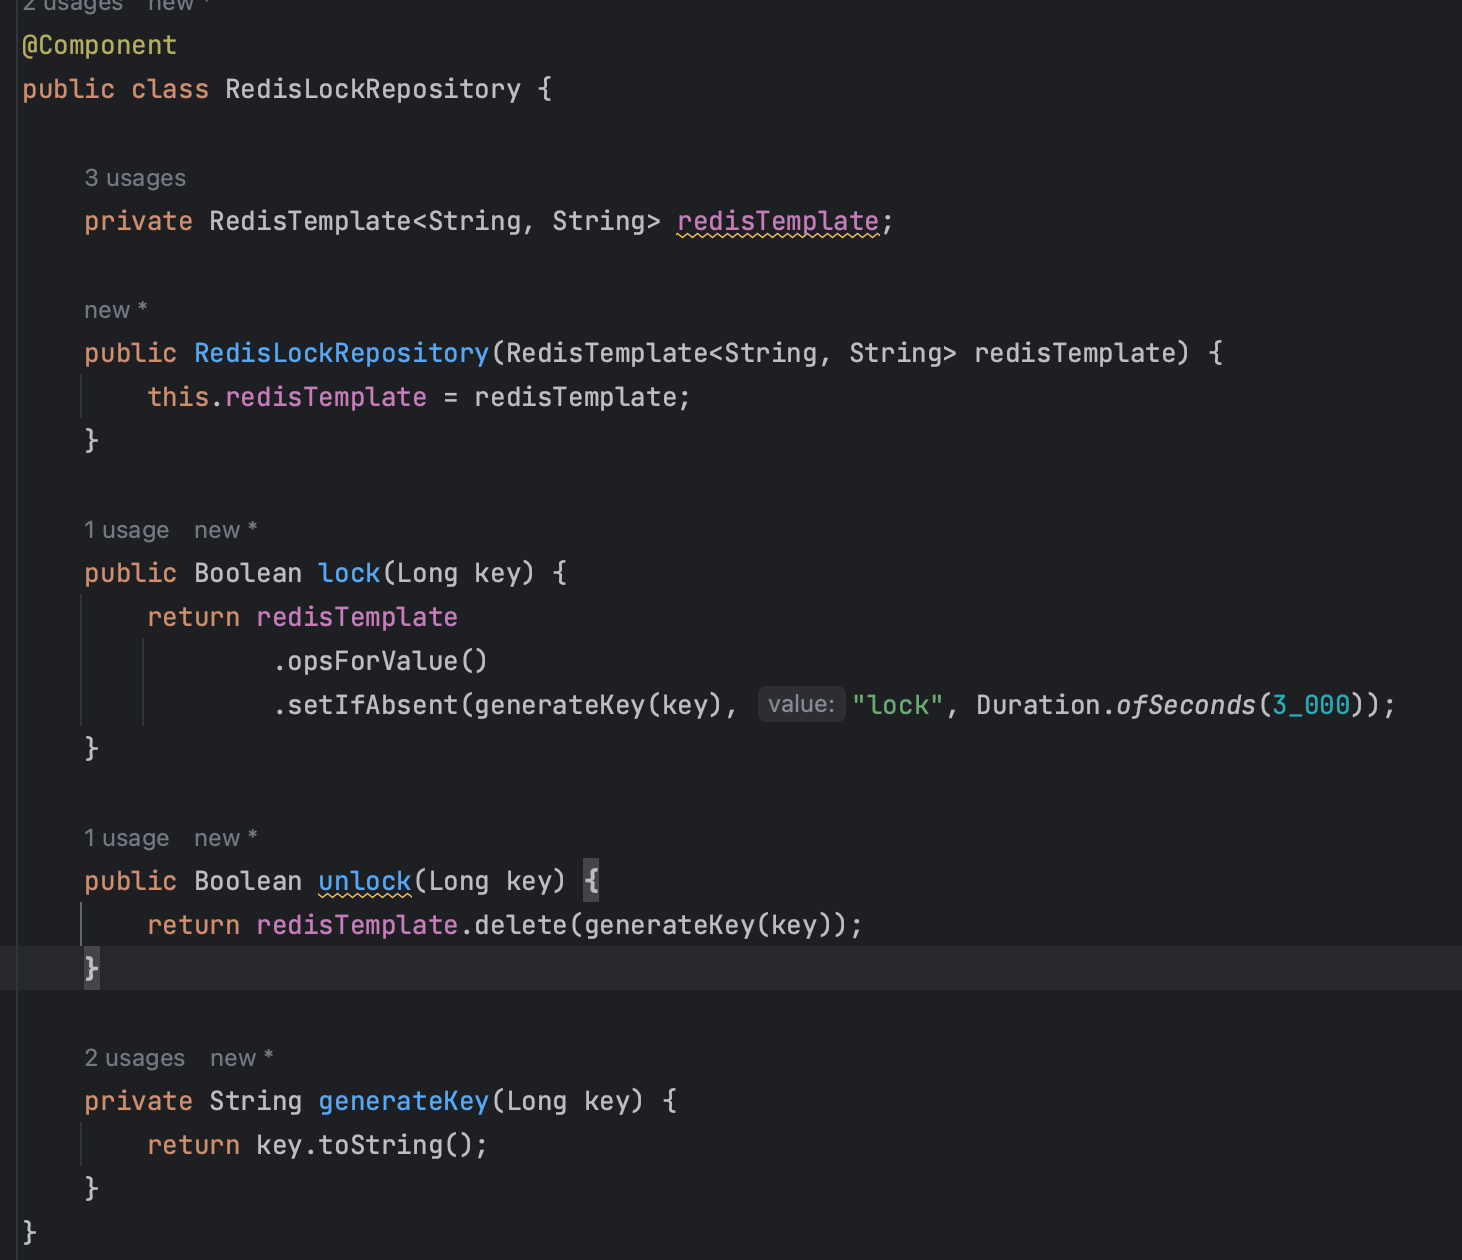Click the 'Duration' class reference

pyautogui.click(x=1038, y=705)
